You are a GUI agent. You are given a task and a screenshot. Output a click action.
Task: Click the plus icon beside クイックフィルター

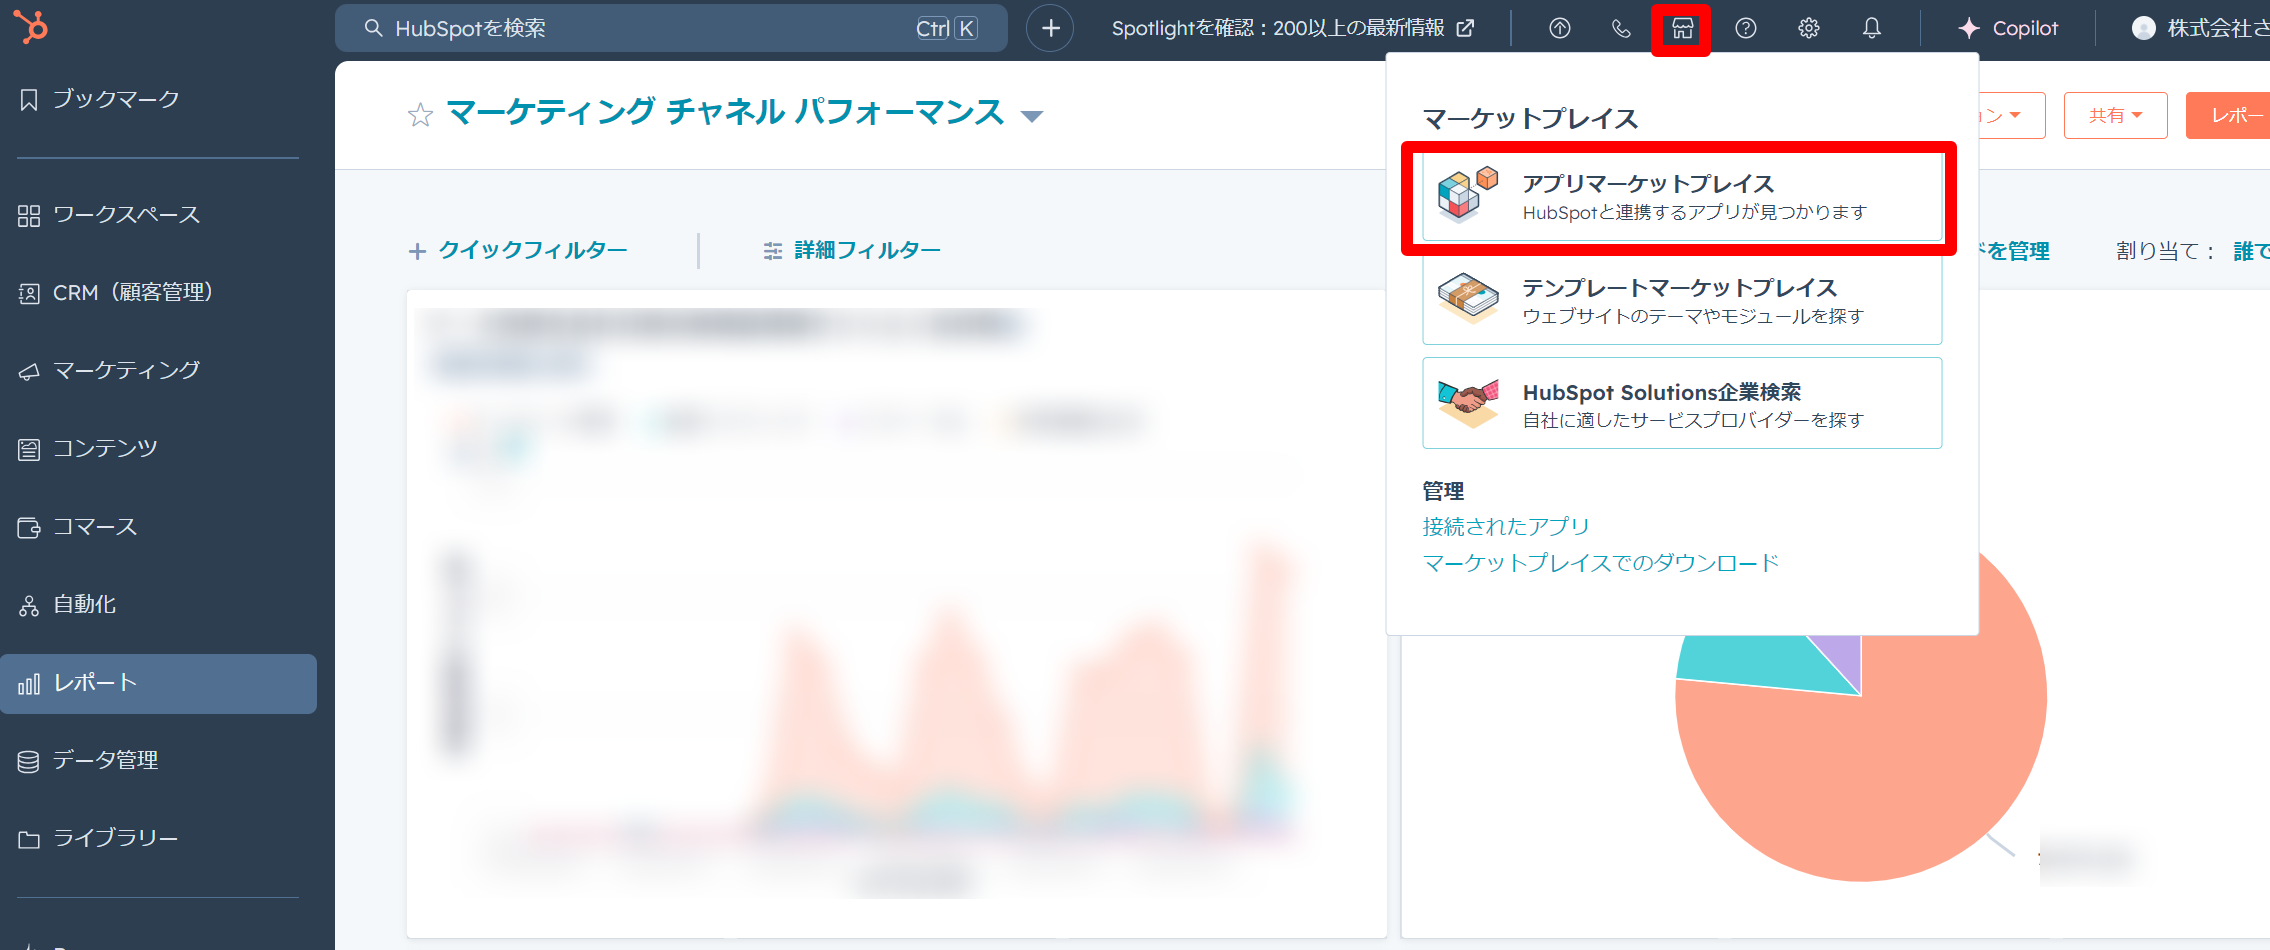[x=417, y=251]
